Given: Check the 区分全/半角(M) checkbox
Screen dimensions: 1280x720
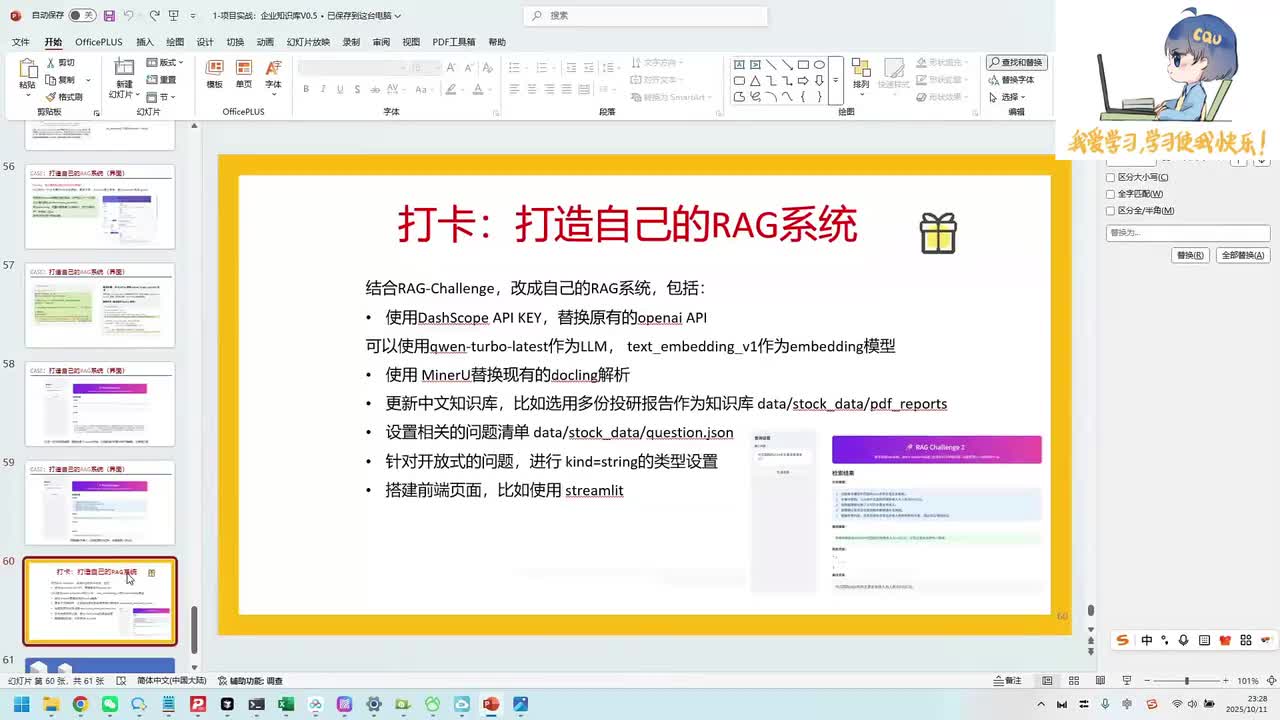Looking at the screenshot, I should (1110, 211).
